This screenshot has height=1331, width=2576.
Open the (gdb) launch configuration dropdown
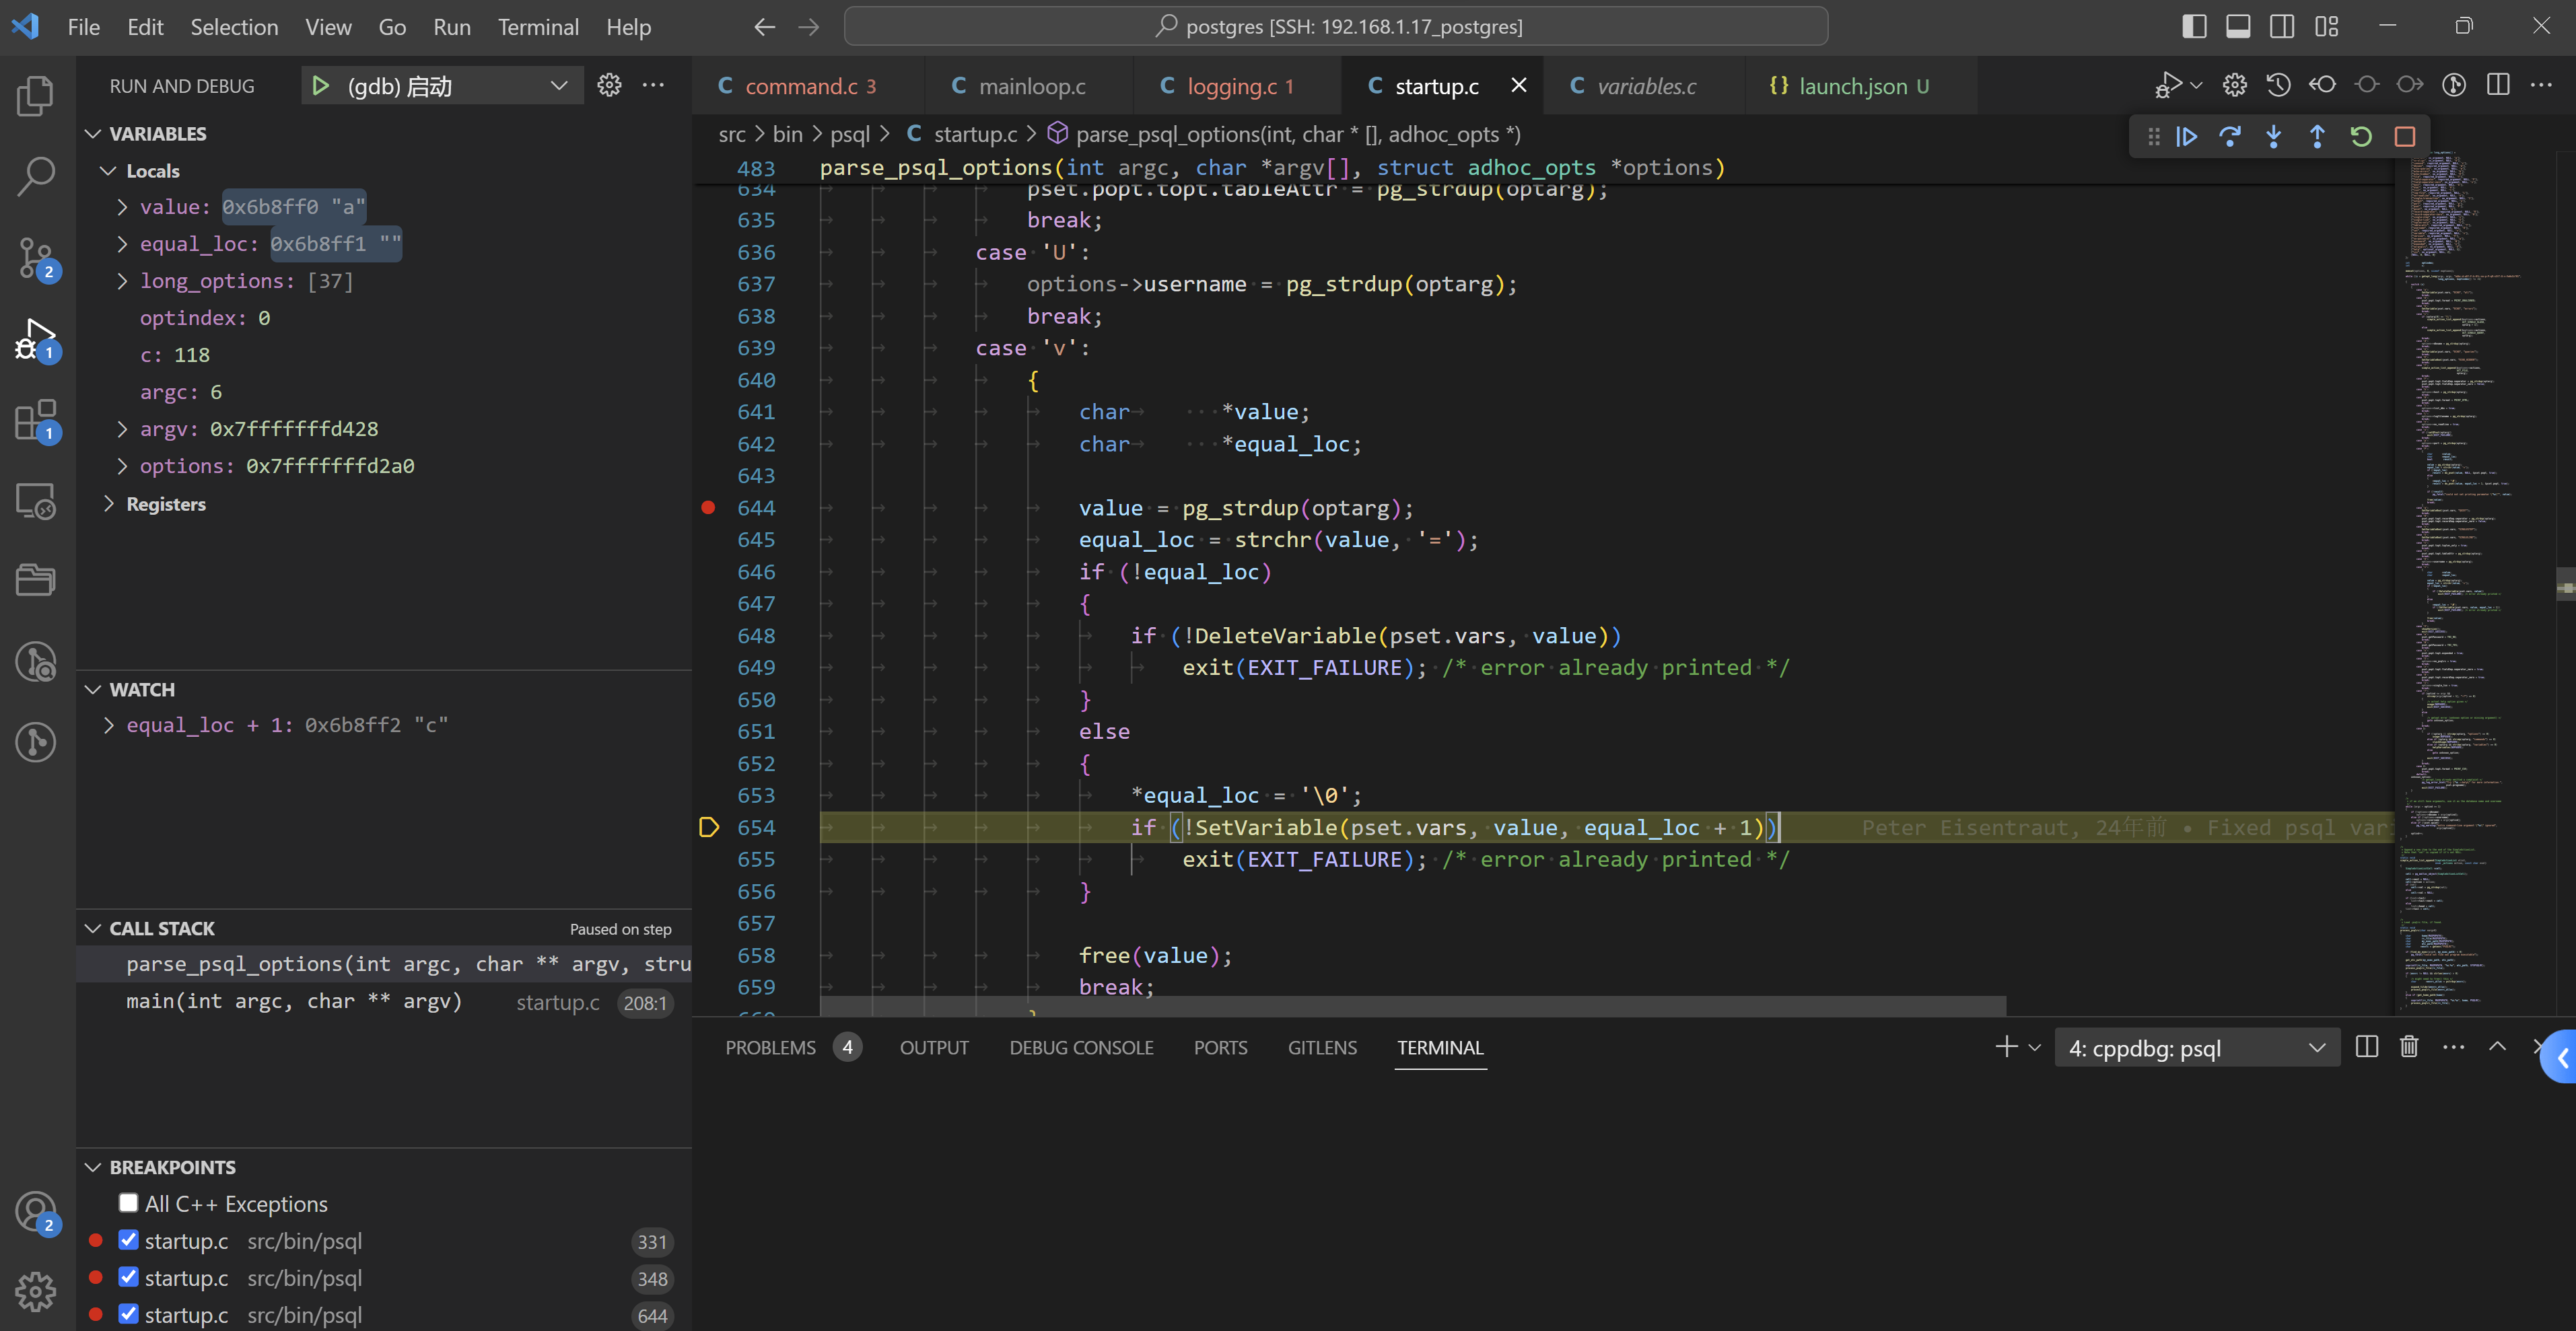558,86
